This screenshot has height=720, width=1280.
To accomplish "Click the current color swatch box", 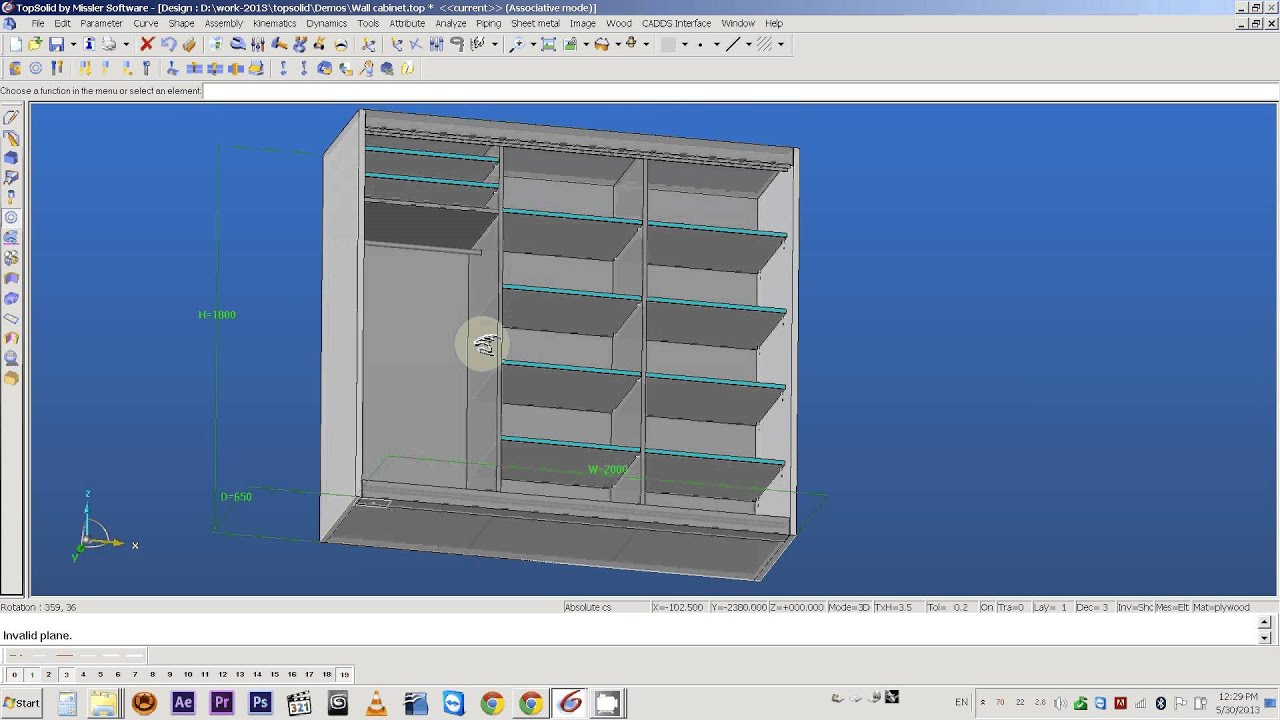I will click(668, 44).
